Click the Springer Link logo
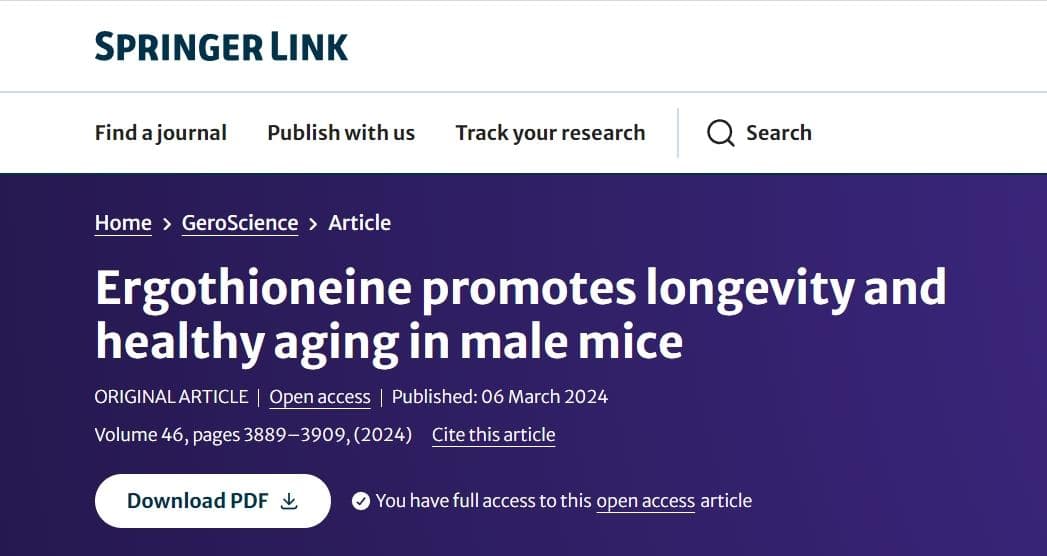The image size is (1047, 556). 221,47
